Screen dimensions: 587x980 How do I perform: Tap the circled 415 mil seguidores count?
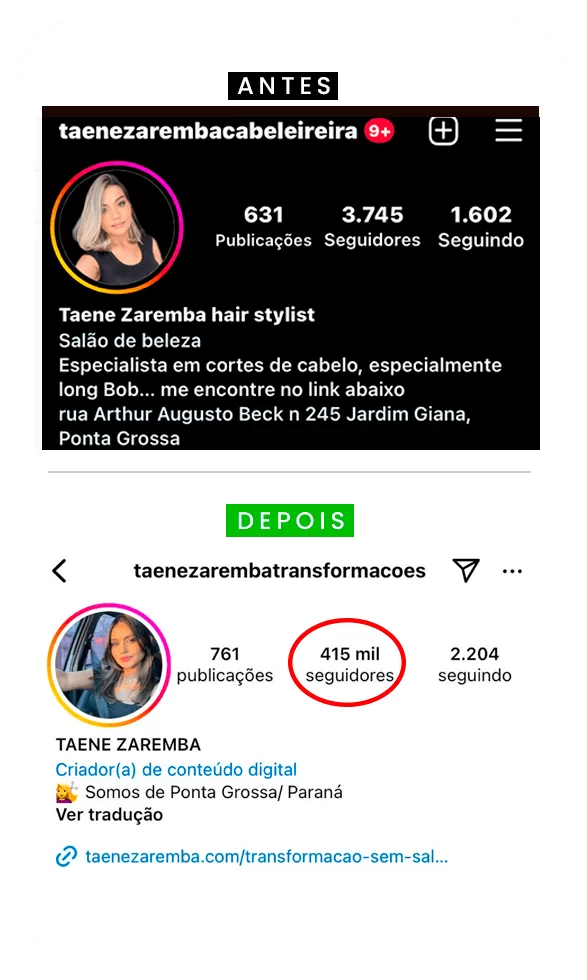[349, 664]
